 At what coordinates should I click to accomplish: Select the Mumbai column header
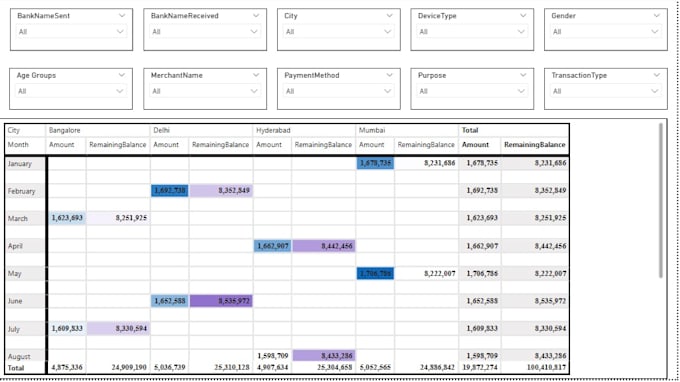click(x=372, y=130)
